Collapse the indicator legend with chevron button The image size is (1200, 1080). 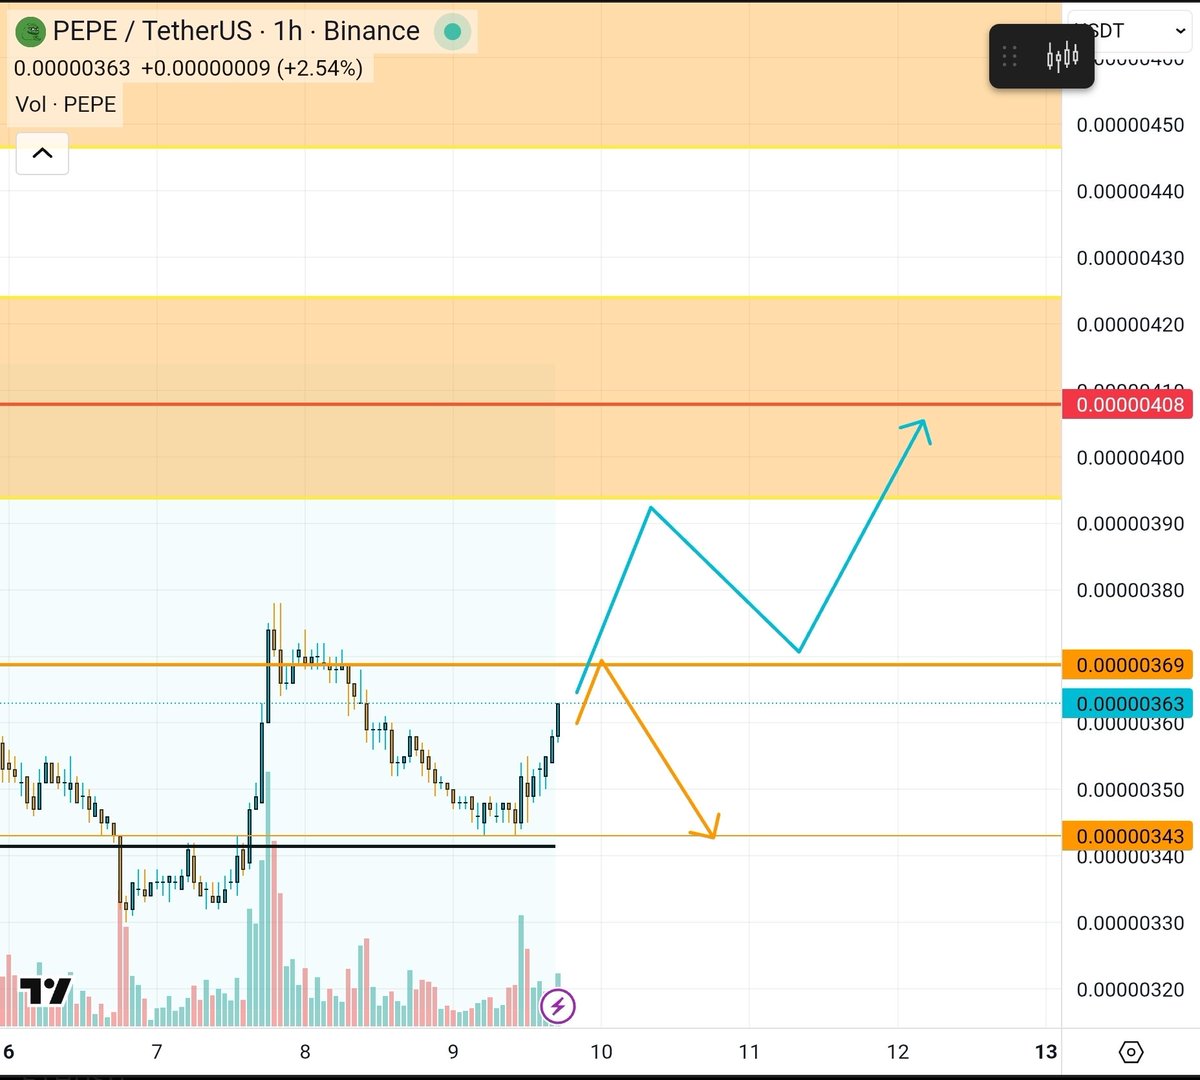coord(42,153)
